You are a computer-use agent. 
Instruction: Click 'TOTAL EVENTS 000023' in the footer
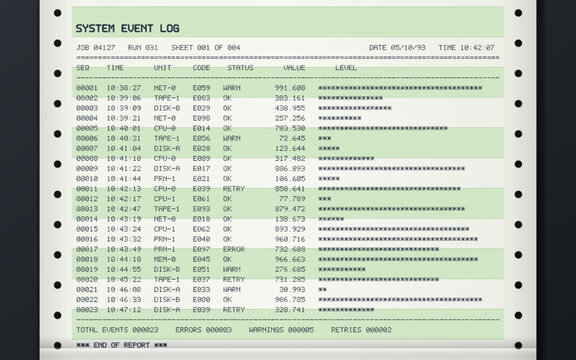(117, 330)
